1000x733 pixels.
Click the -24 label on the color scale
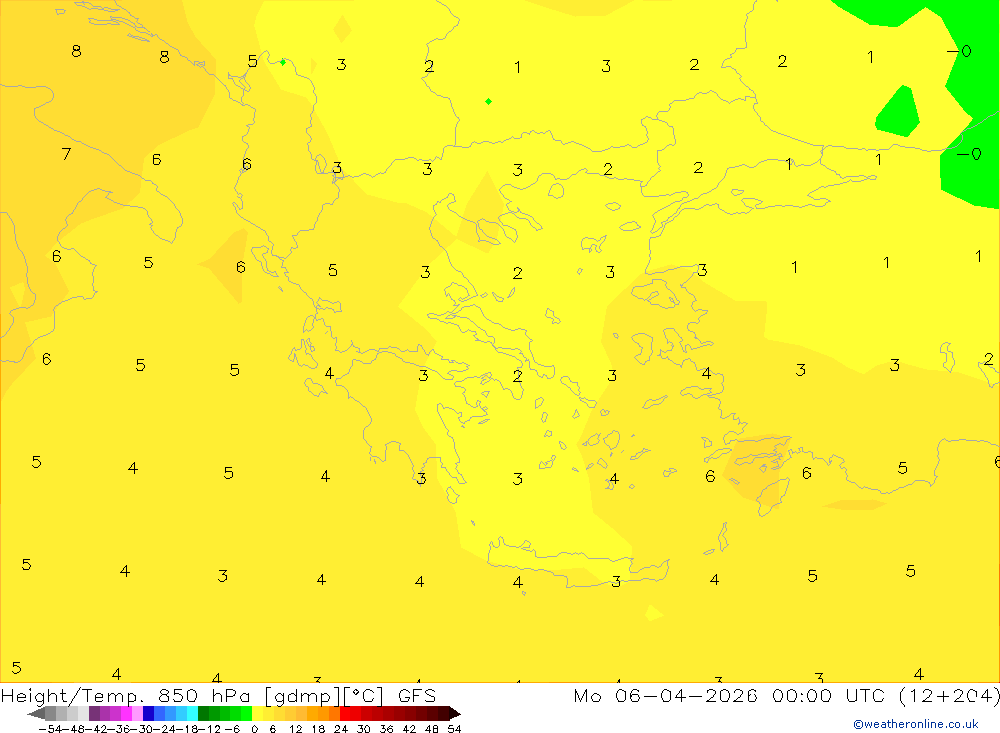165,729
